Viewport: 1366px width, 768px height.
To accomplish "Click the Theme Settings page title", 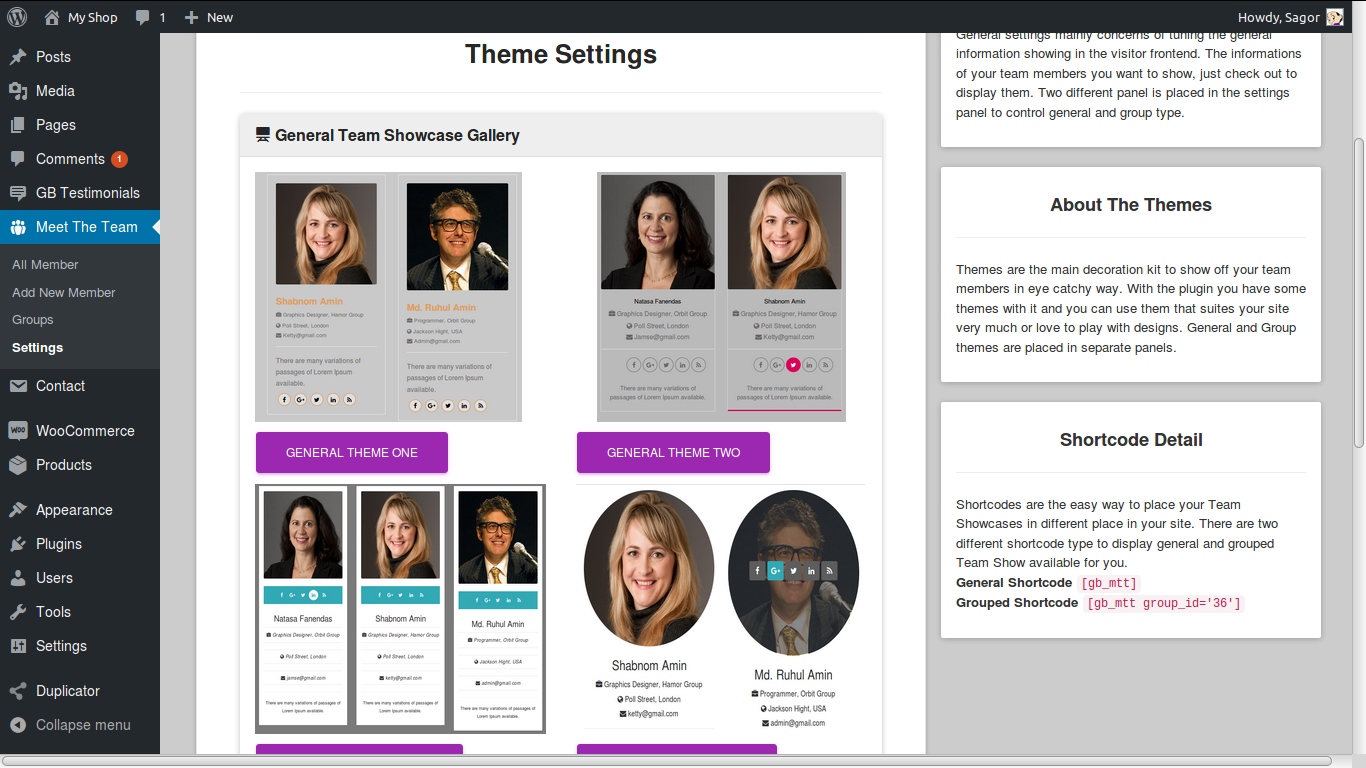I will 561,54.
